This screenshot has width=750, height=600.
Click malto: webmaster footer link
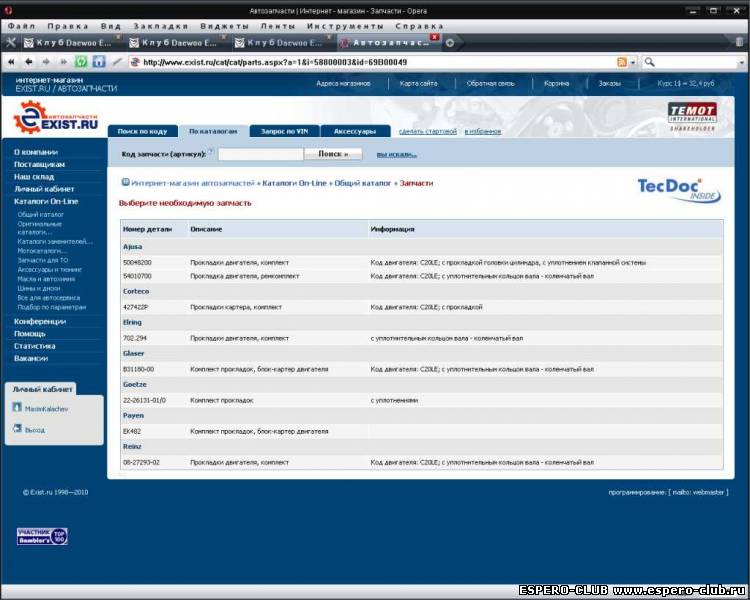point(700,492)
